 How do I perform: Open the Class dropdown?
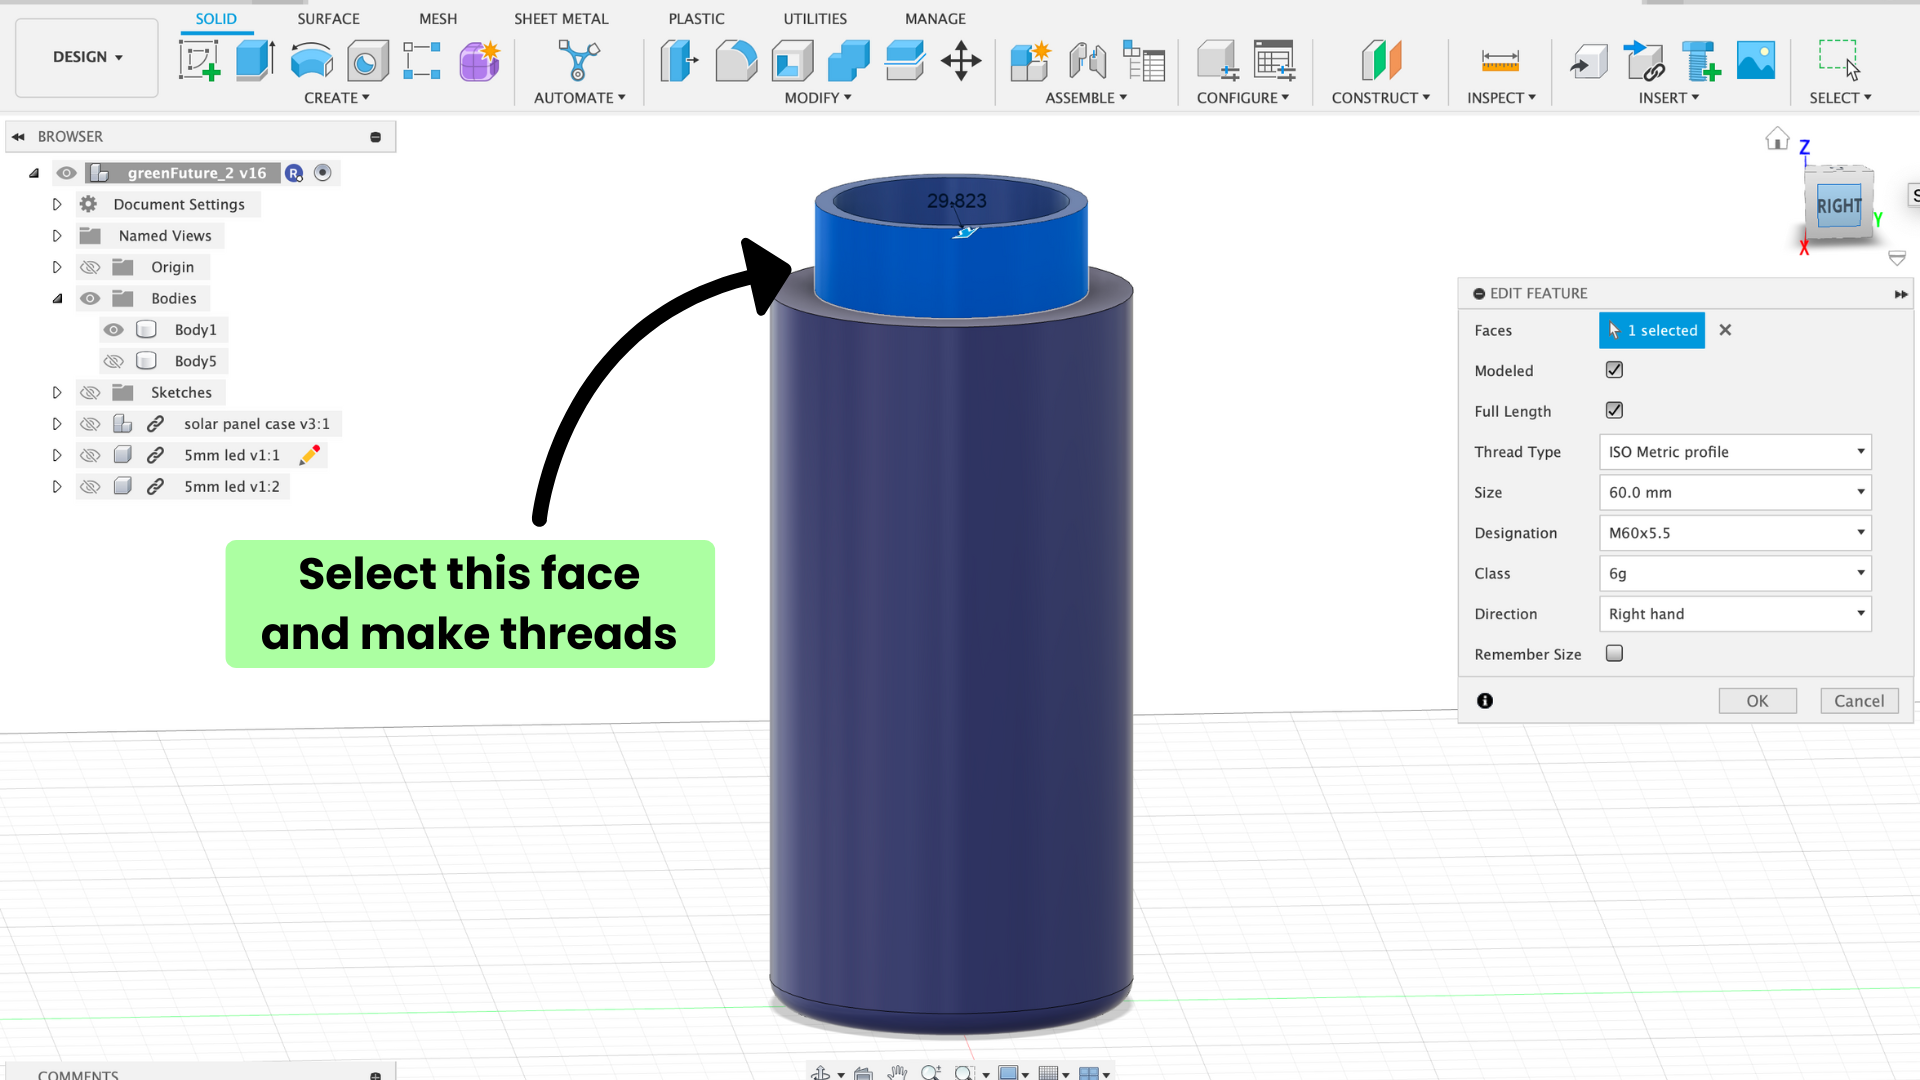click(1735, 573)
